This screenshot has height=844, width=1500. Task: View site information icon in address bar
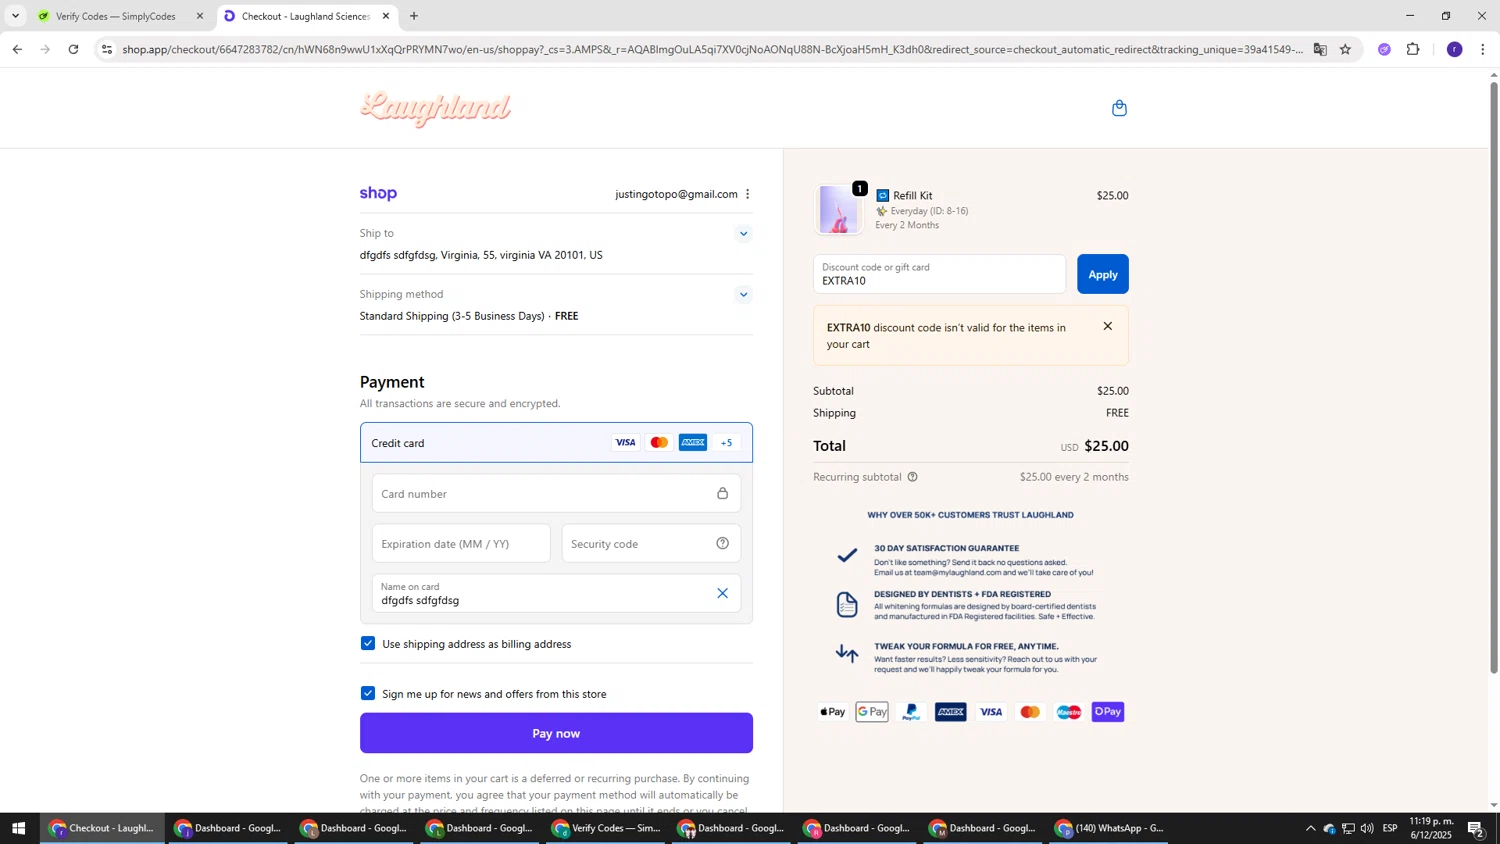[107, 49]
